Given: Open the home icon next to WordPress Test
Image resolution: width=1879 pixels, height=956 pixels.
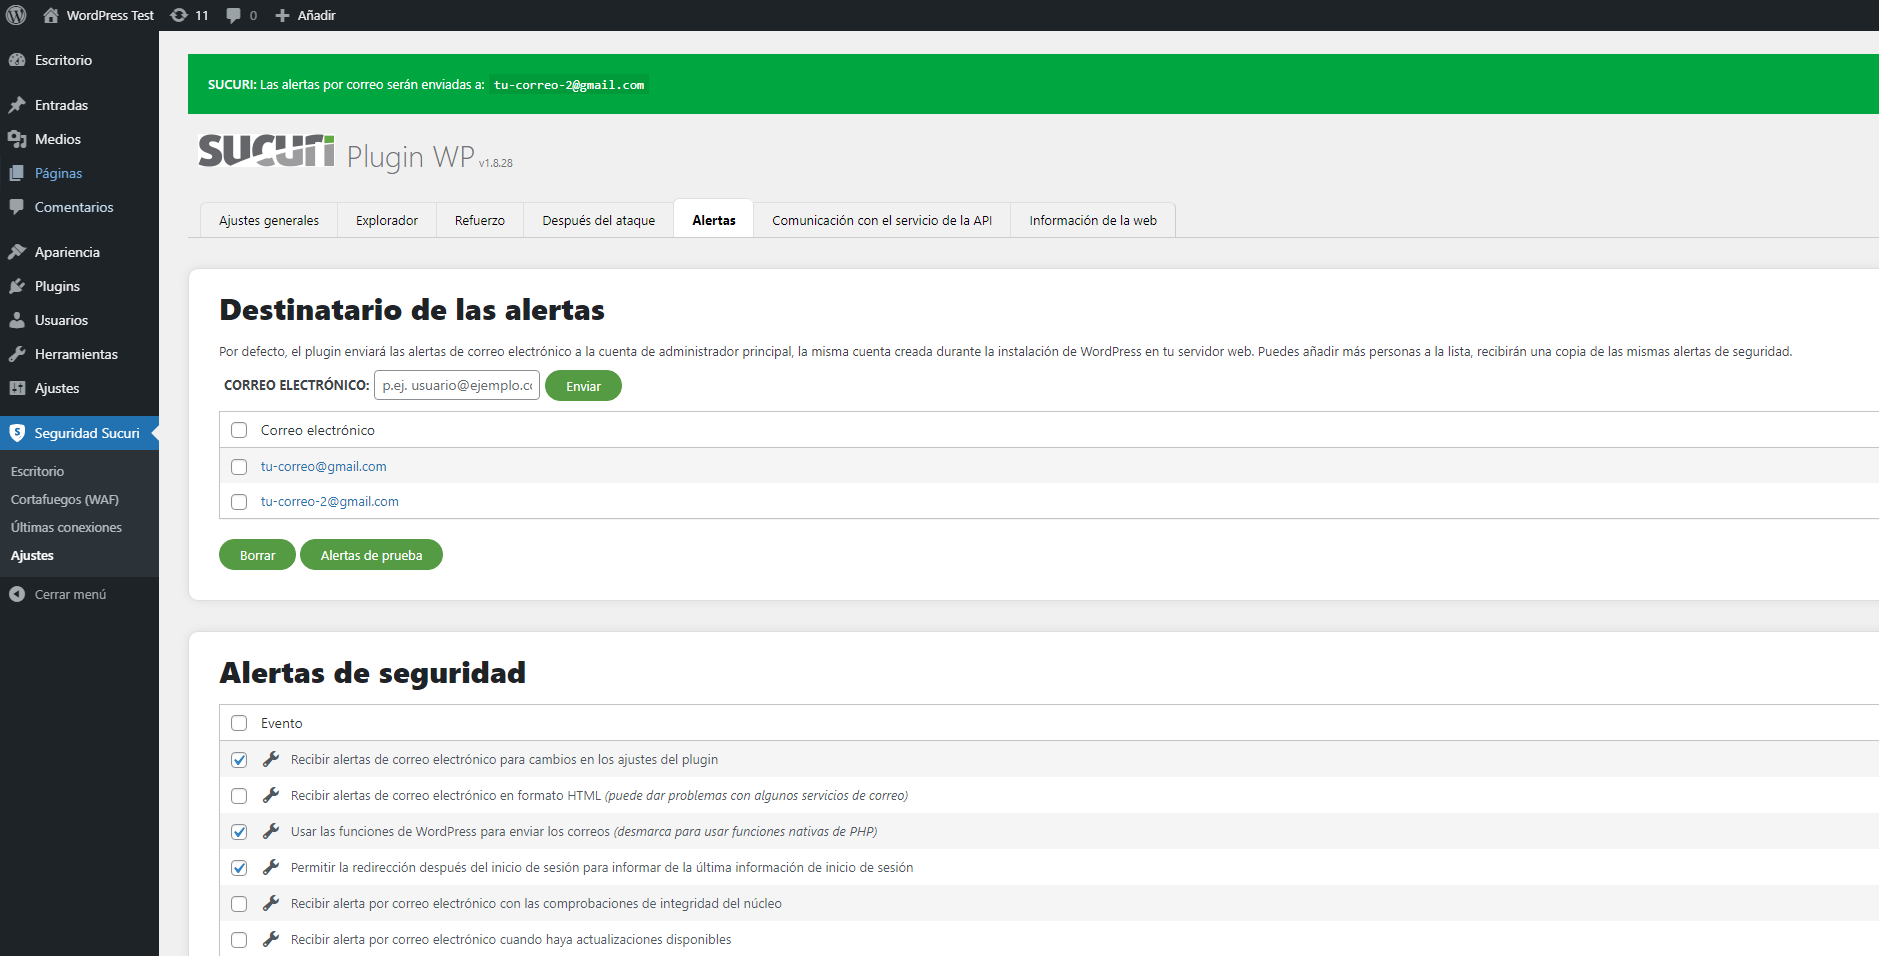Looking at the screenshot, I should (x=51, y=15).
